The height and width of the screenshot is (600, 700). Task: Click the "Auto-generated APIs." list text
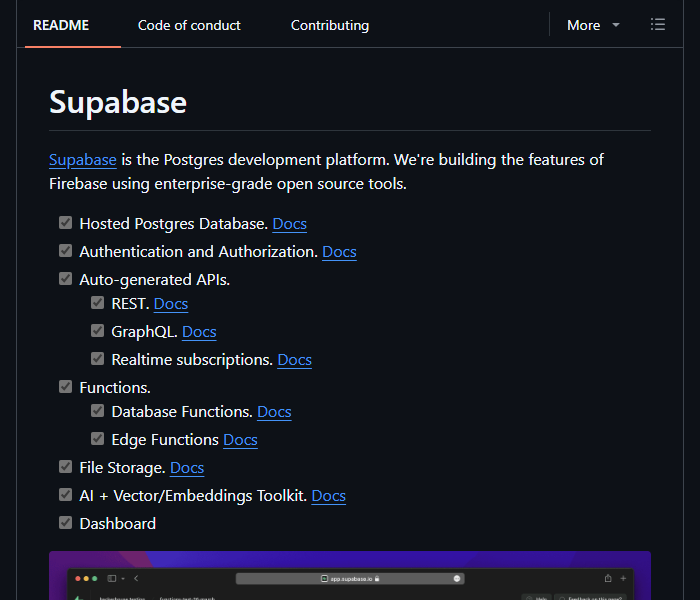click(154, 280)
